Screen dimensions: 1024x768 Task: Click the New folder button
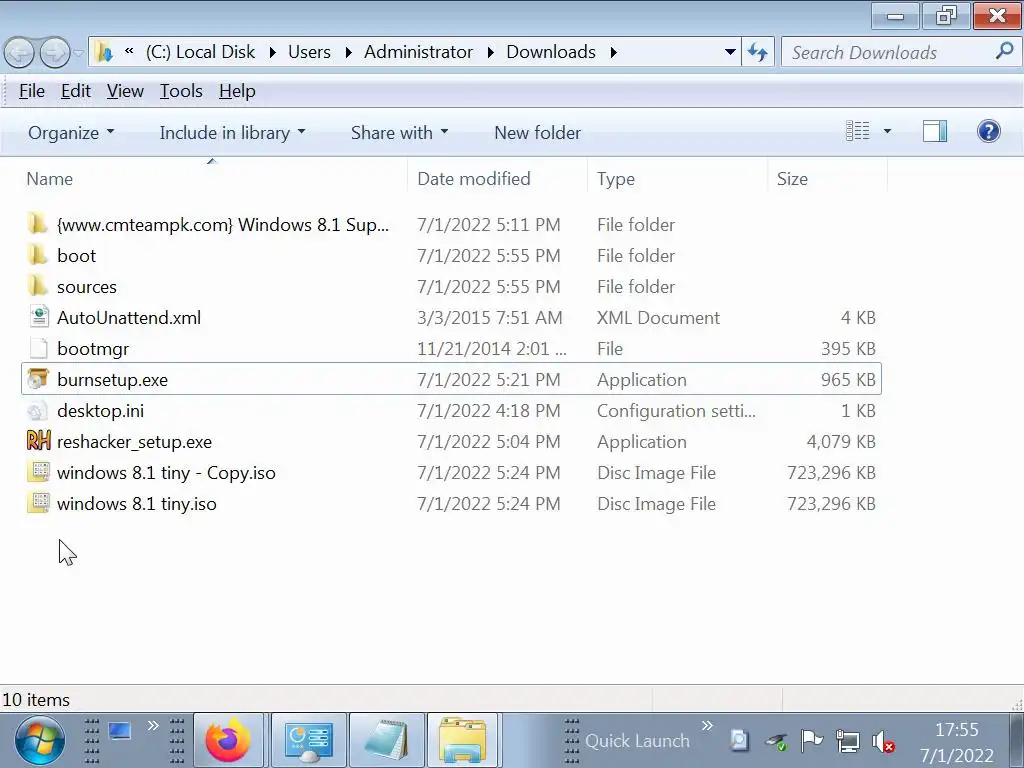[x=537, y=133]
